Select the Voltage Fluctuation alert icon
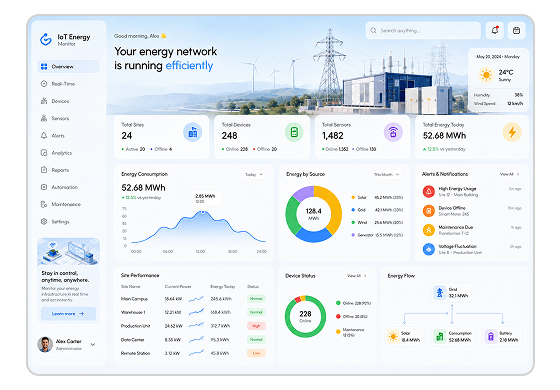Viewport: 560px width, 390px height. 429,249
